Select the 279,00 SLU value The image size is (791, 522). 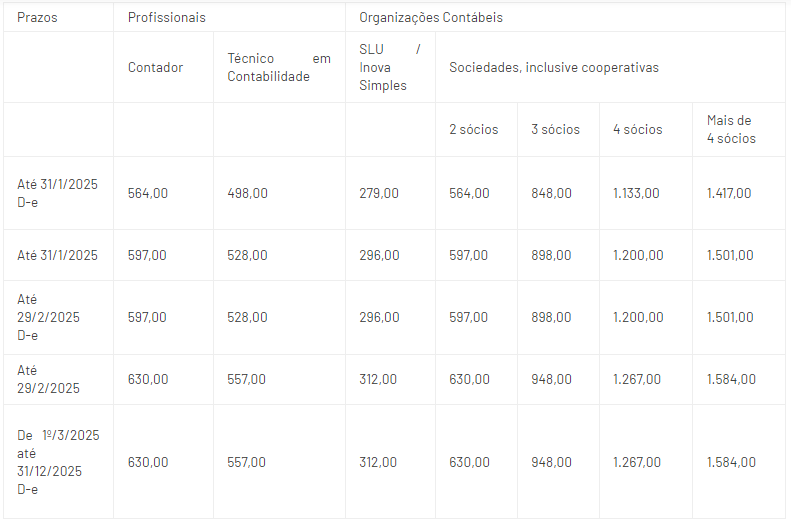379,193
